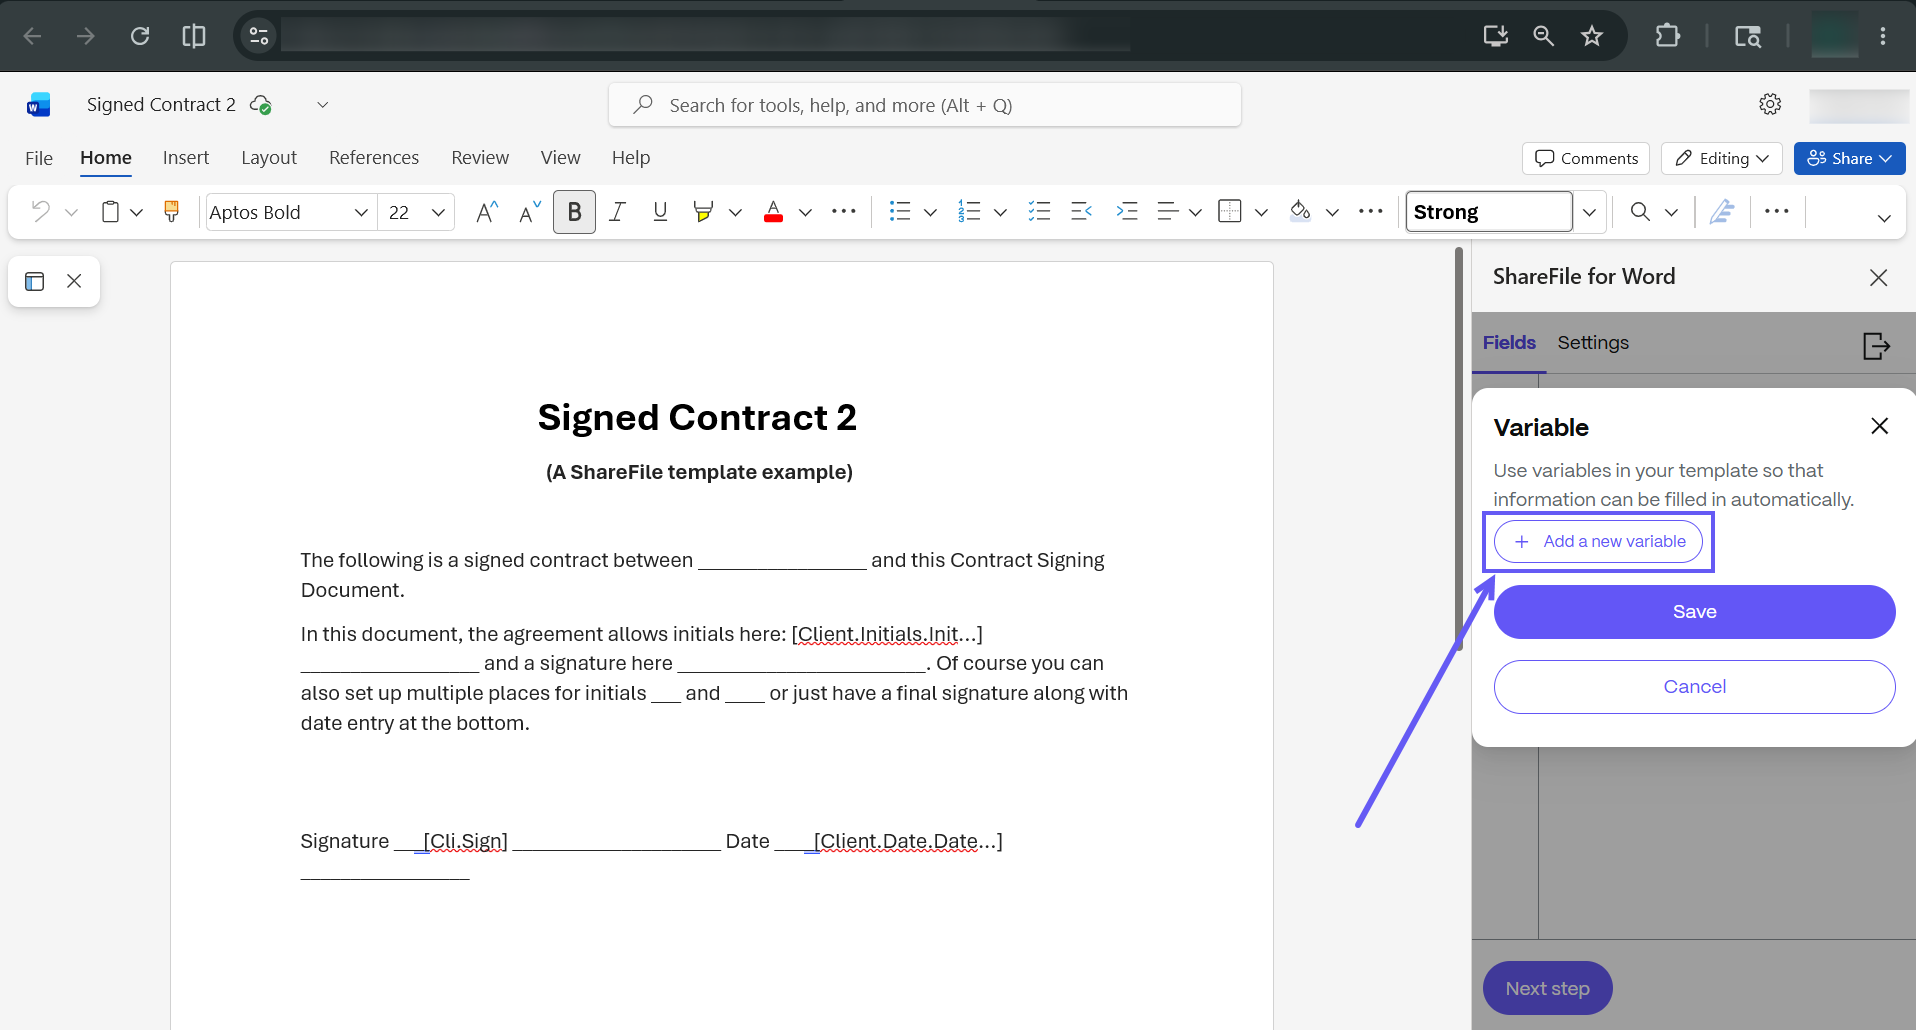Click the Undo icon in the ribbon
Screen dimensions: 1916x1030
click(x=40, y=212)
